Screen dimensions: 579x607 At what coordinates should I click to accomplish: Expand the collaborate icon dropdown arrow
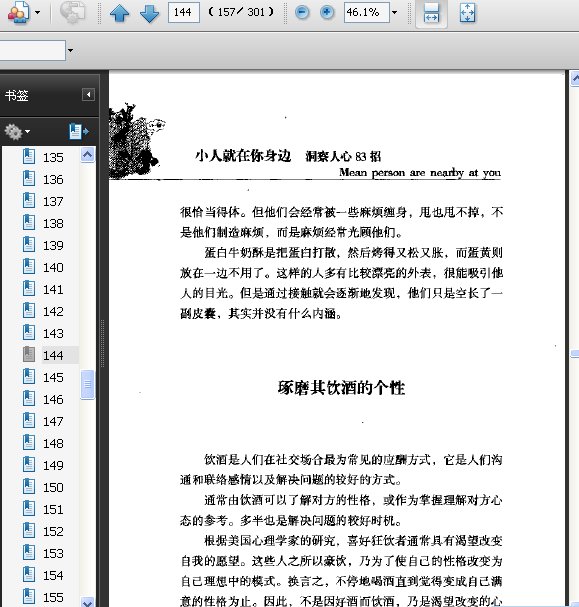(x=38, y=12)
